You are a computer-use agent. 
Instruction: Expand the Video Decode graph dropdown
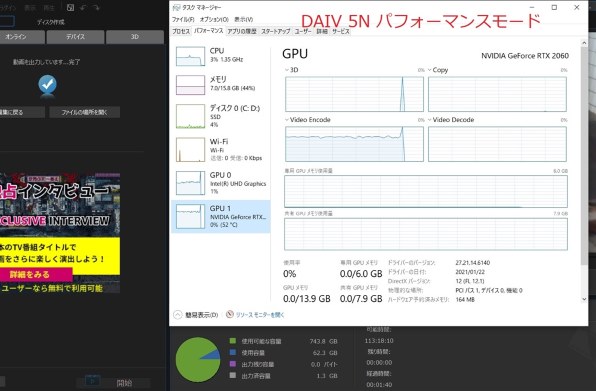tap(430, 120)
